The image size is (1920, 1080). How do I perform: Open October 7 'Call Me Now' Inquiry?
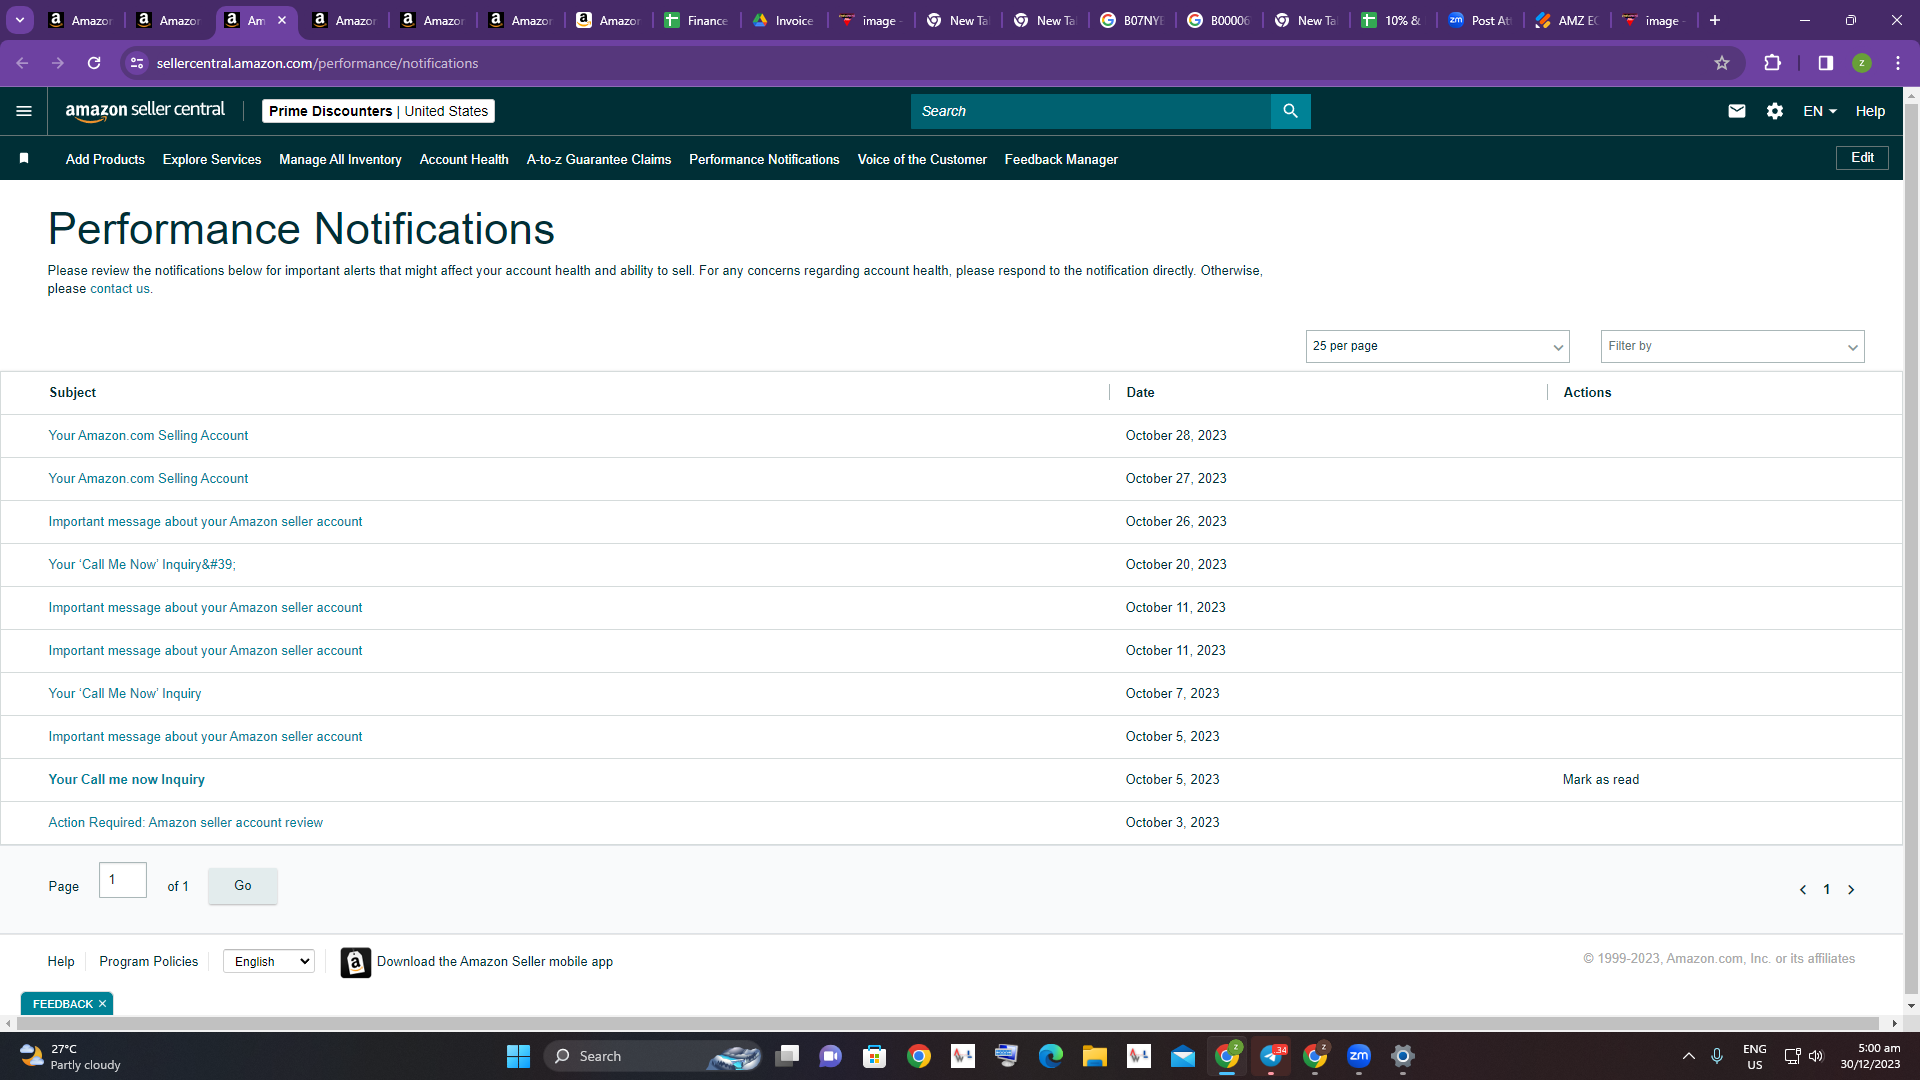tap(125, 694)
